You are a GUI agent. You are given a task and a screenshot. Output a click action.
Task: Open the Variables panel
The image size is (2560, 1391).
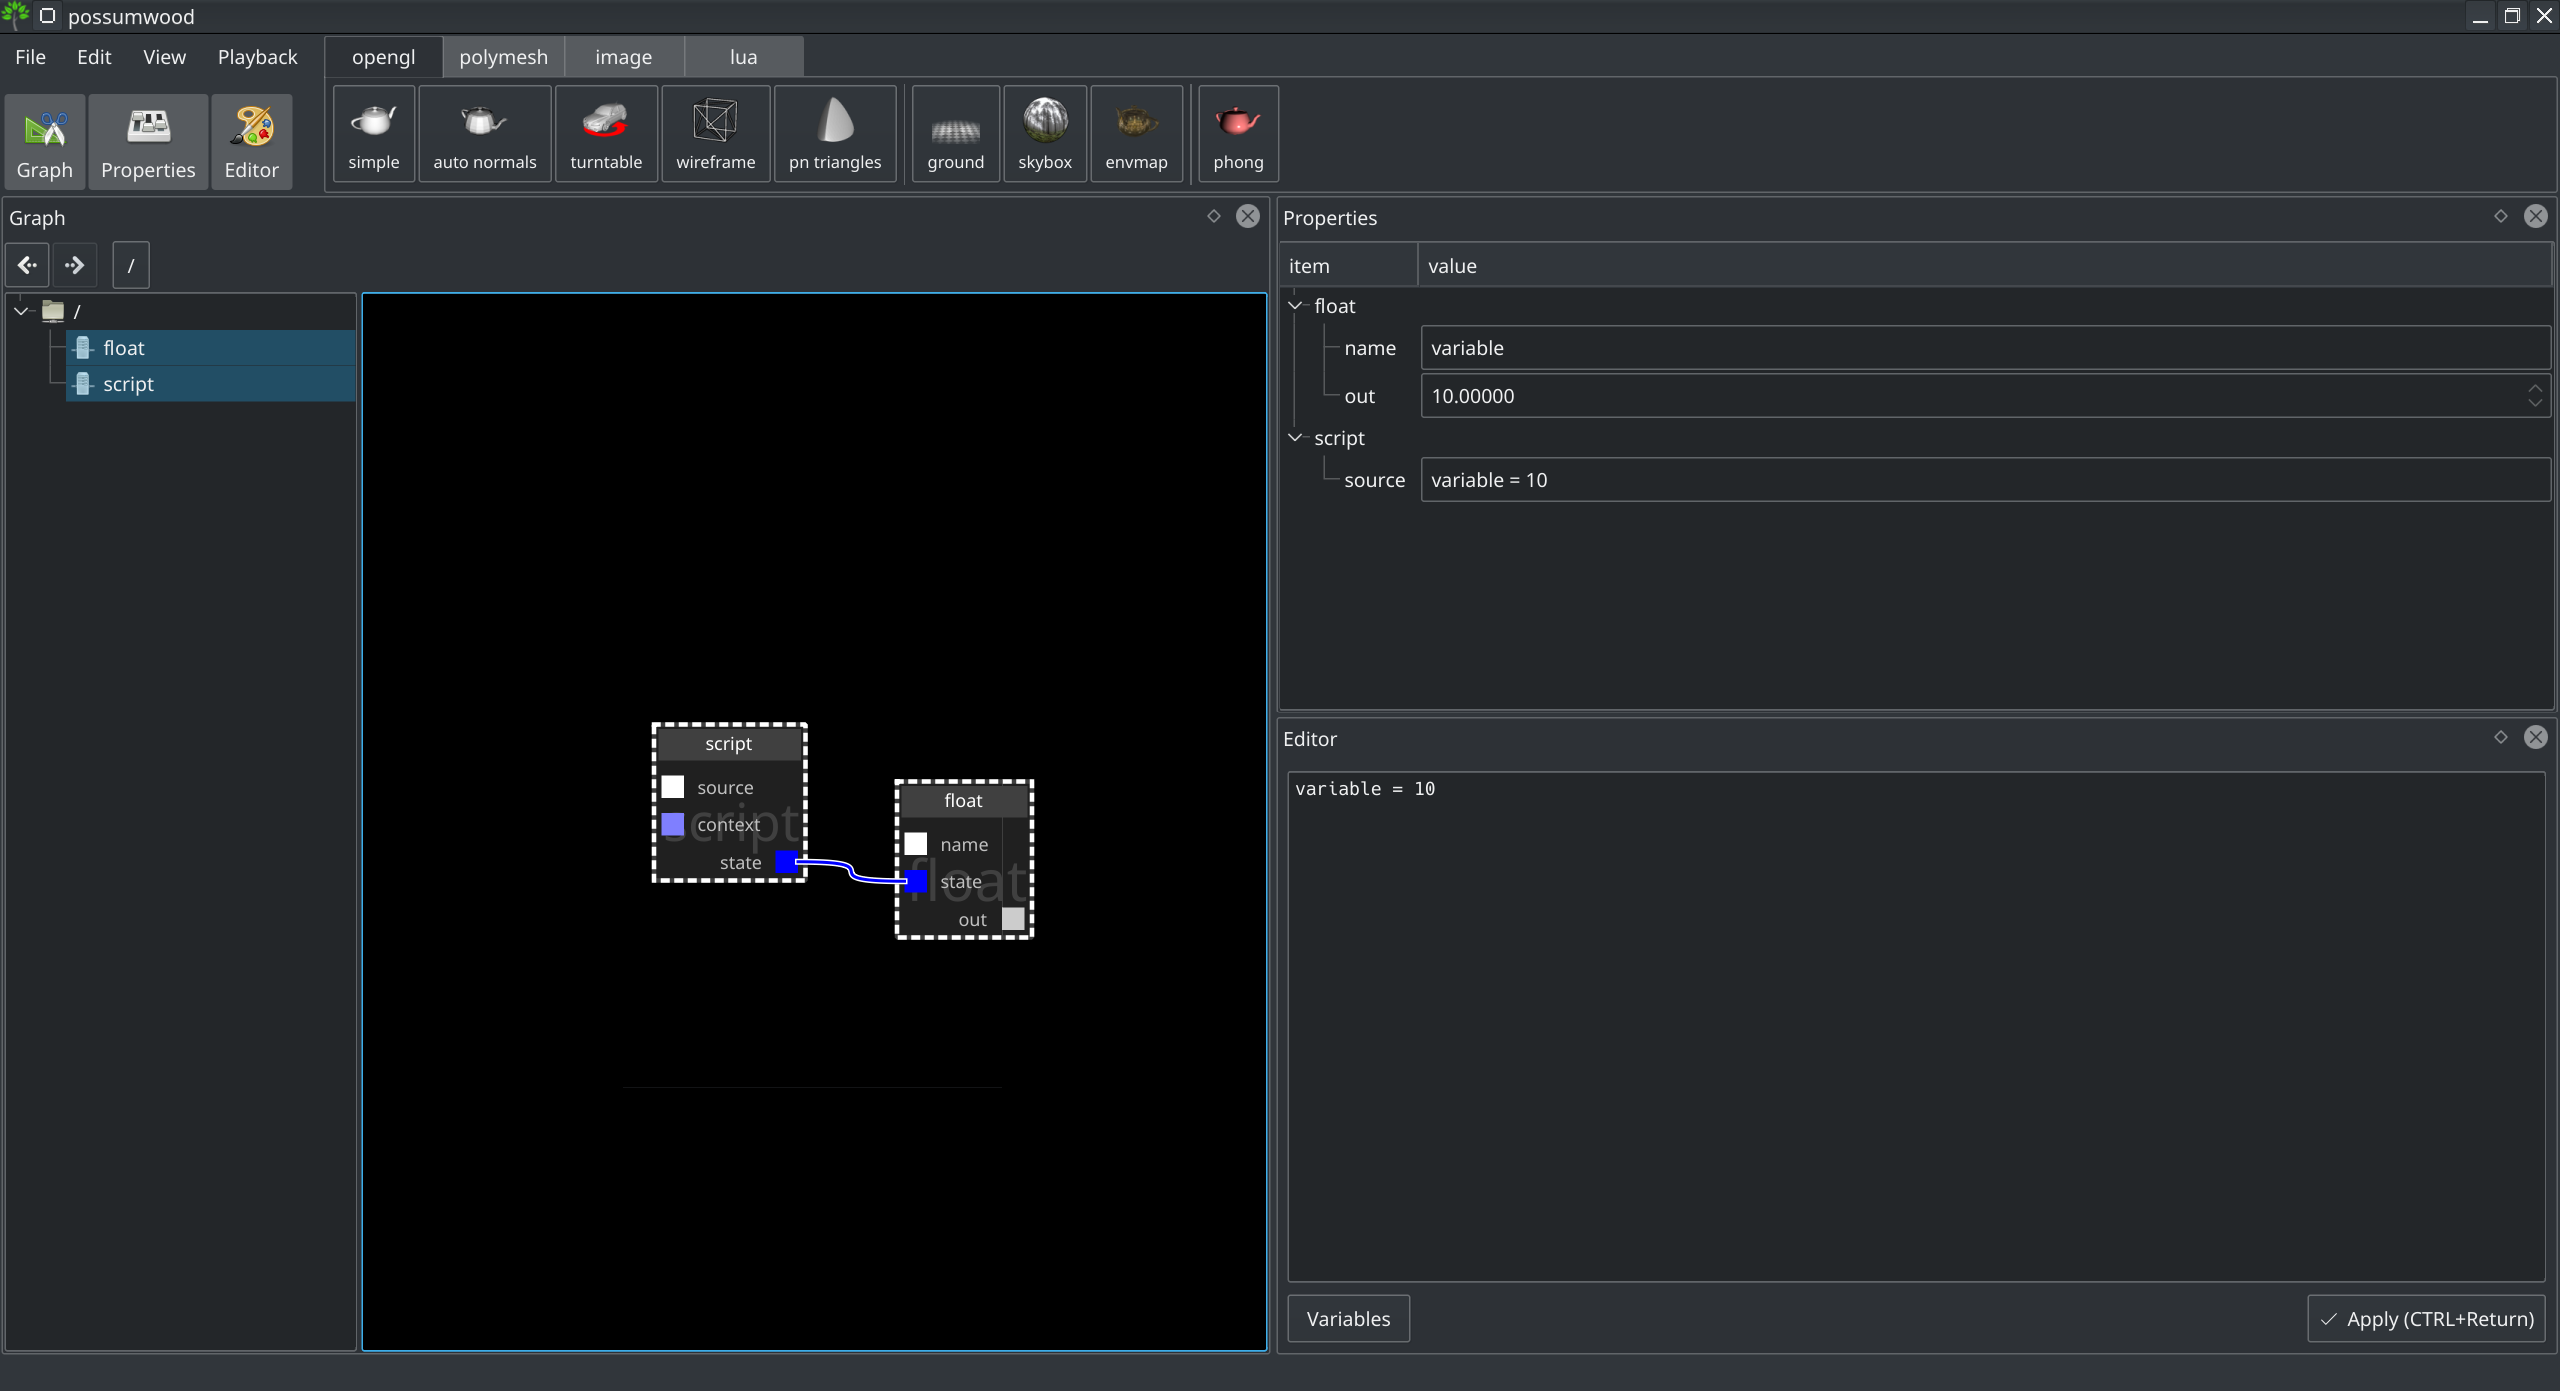[1349, 1317]
